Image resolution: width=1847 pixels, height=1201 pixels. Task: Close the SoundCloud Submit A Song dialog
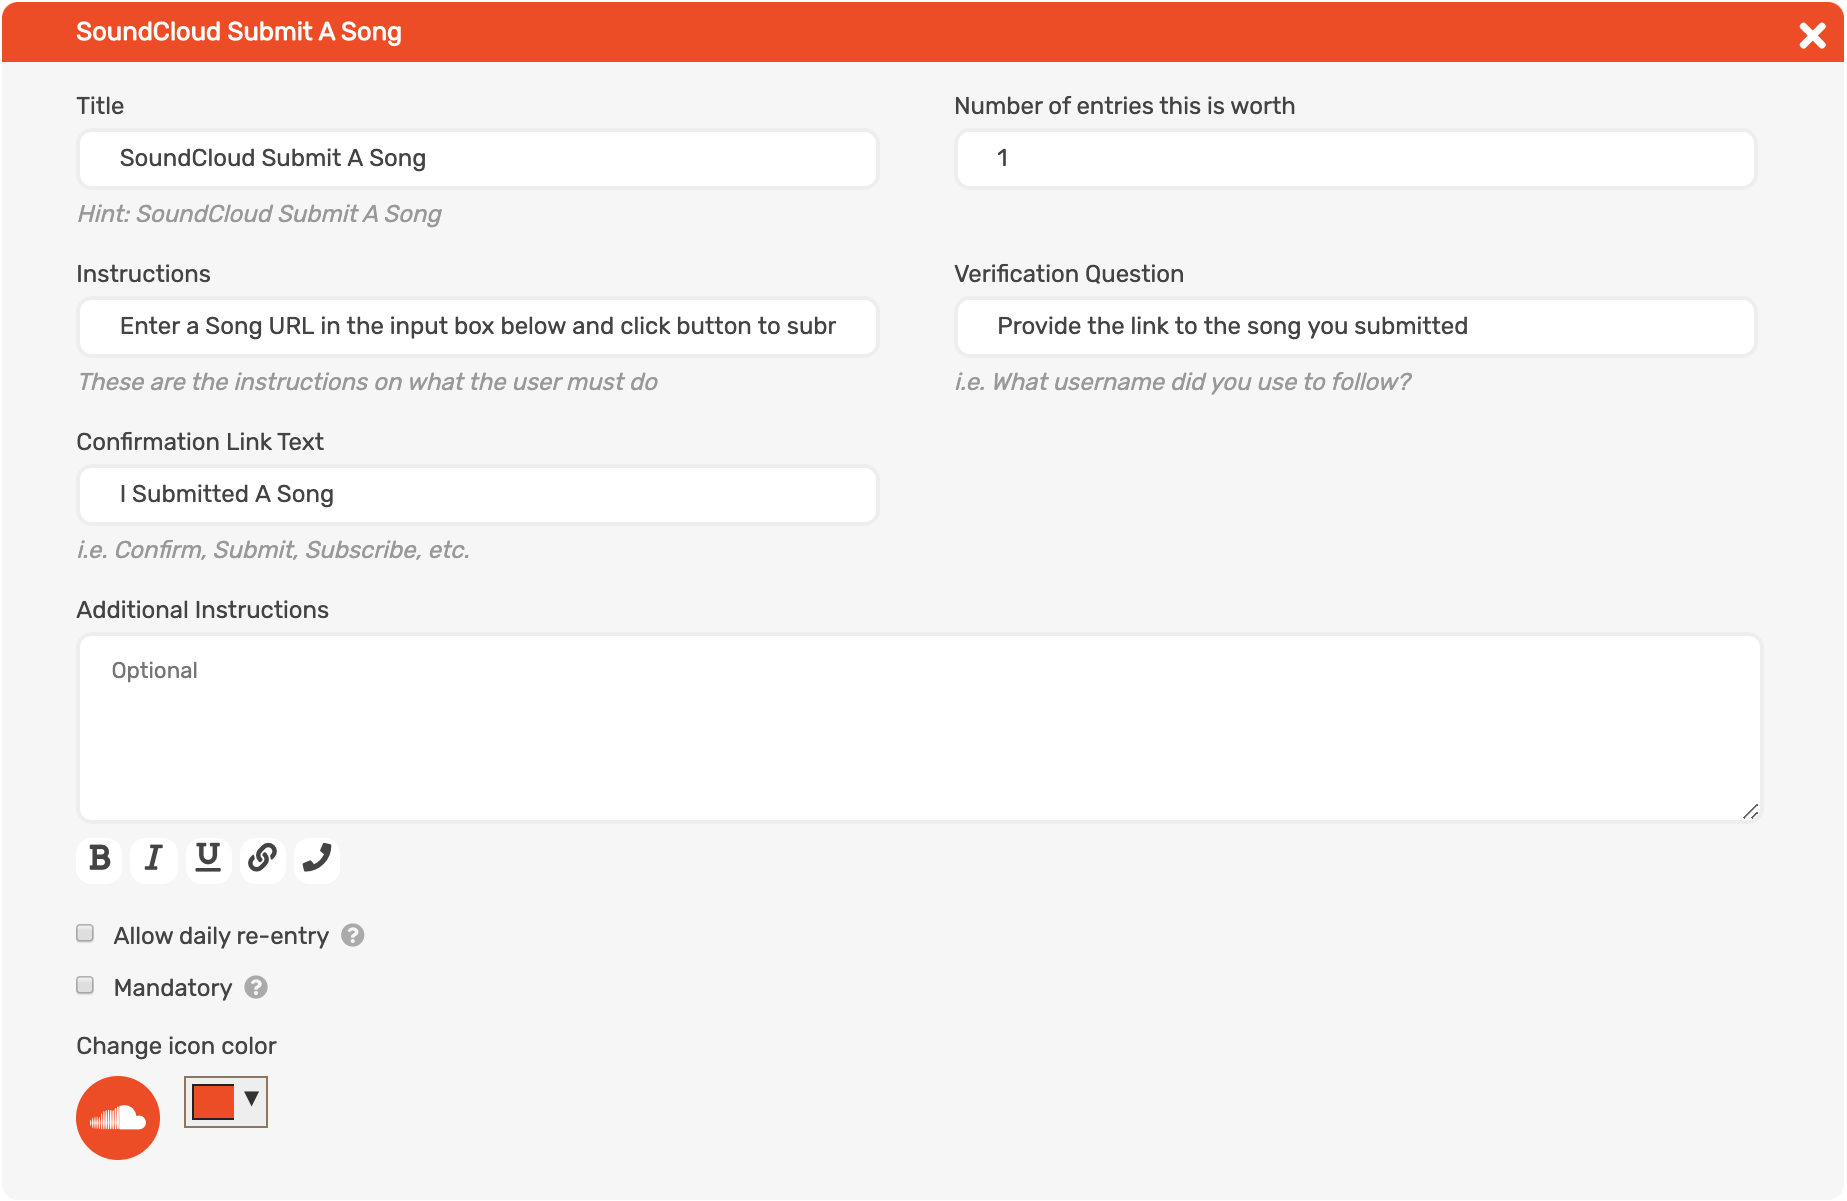(1811, 35)
